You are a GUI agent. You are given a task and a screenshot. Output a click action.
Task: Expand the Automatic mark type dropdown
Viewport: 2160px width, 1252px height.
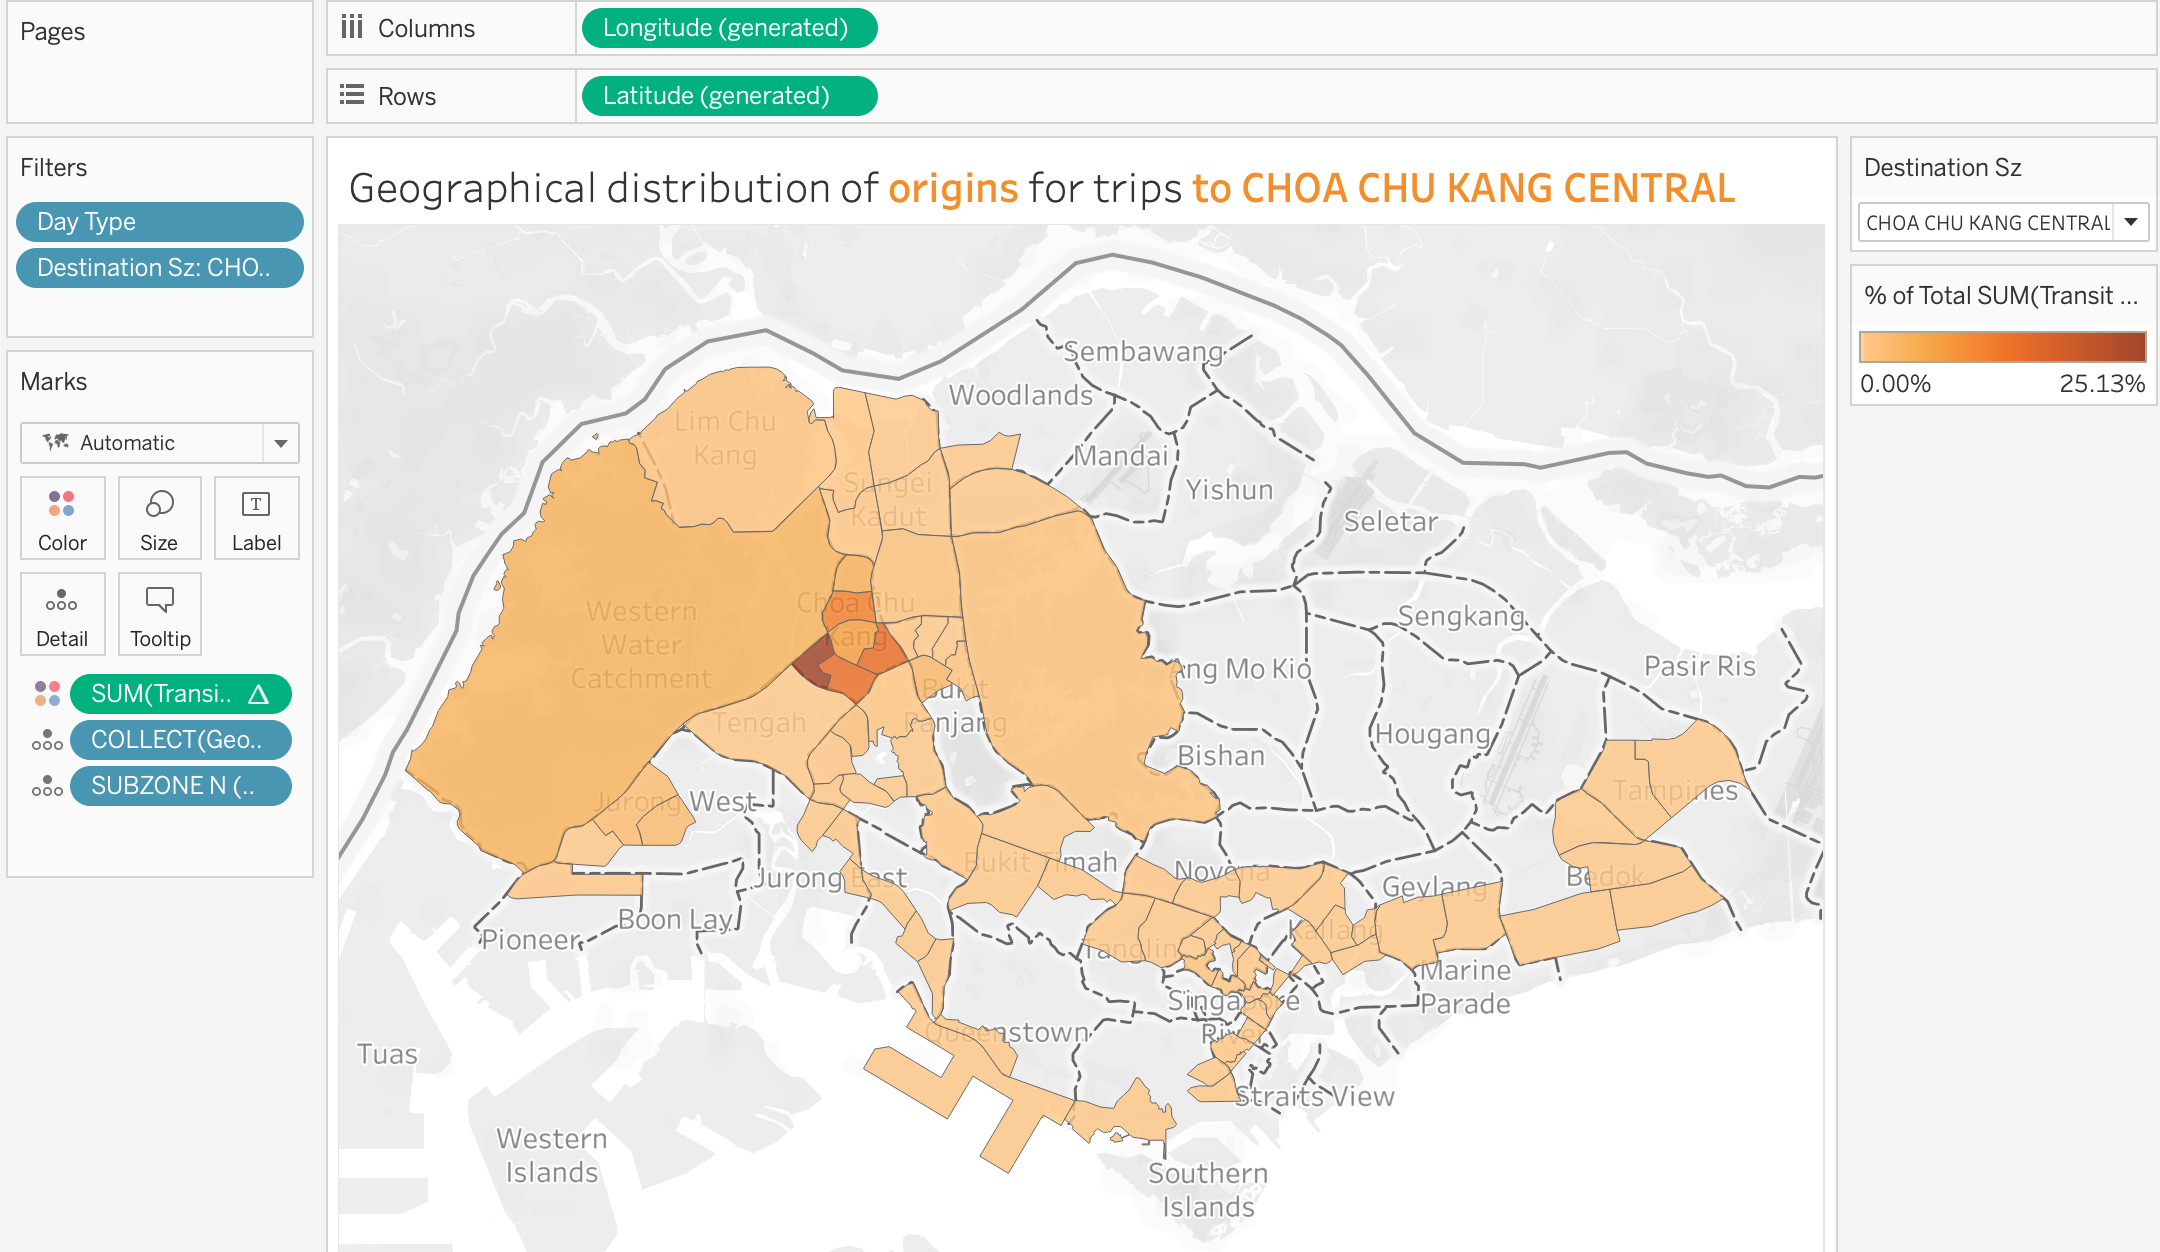tap(281, 443)
